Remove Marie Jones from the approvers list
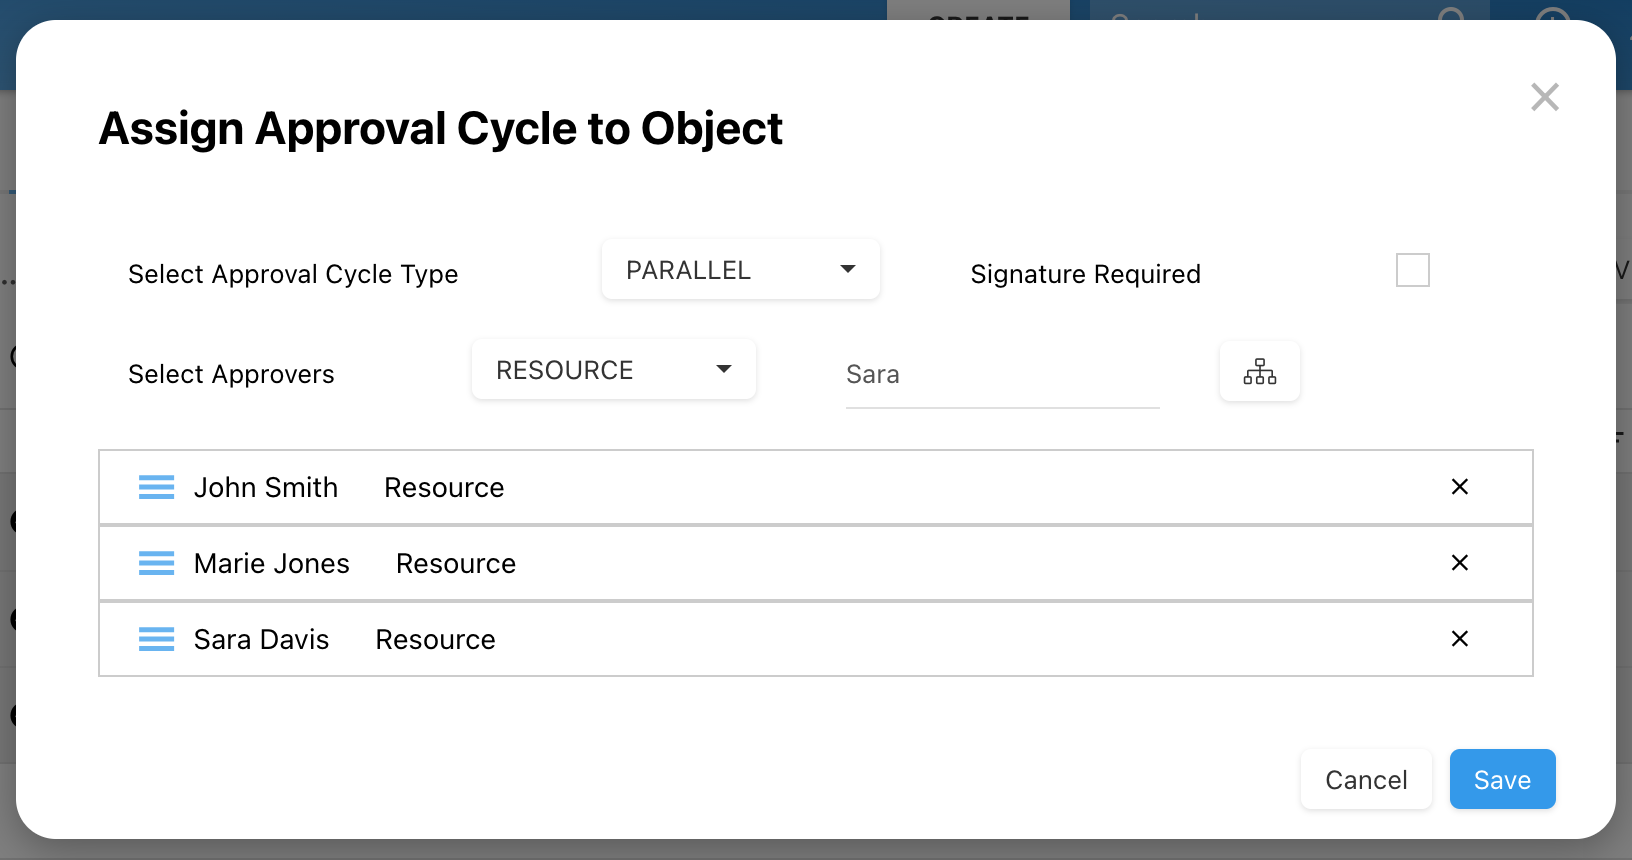 [1459, 563]
